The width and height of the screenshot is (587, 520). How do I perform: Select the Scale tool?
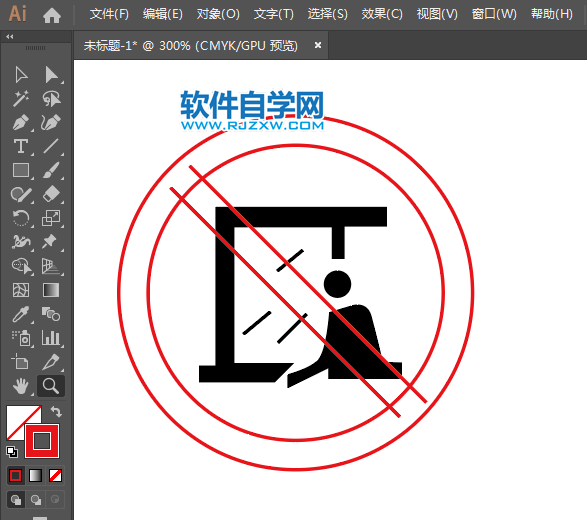[51, 218]
